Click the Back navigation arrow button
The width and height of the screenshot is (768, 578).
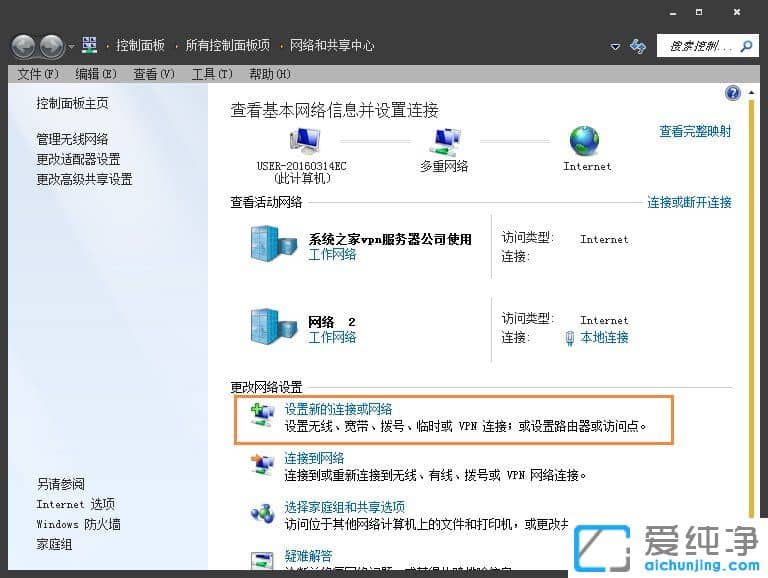pyautogui.click(x=23, y=47)
